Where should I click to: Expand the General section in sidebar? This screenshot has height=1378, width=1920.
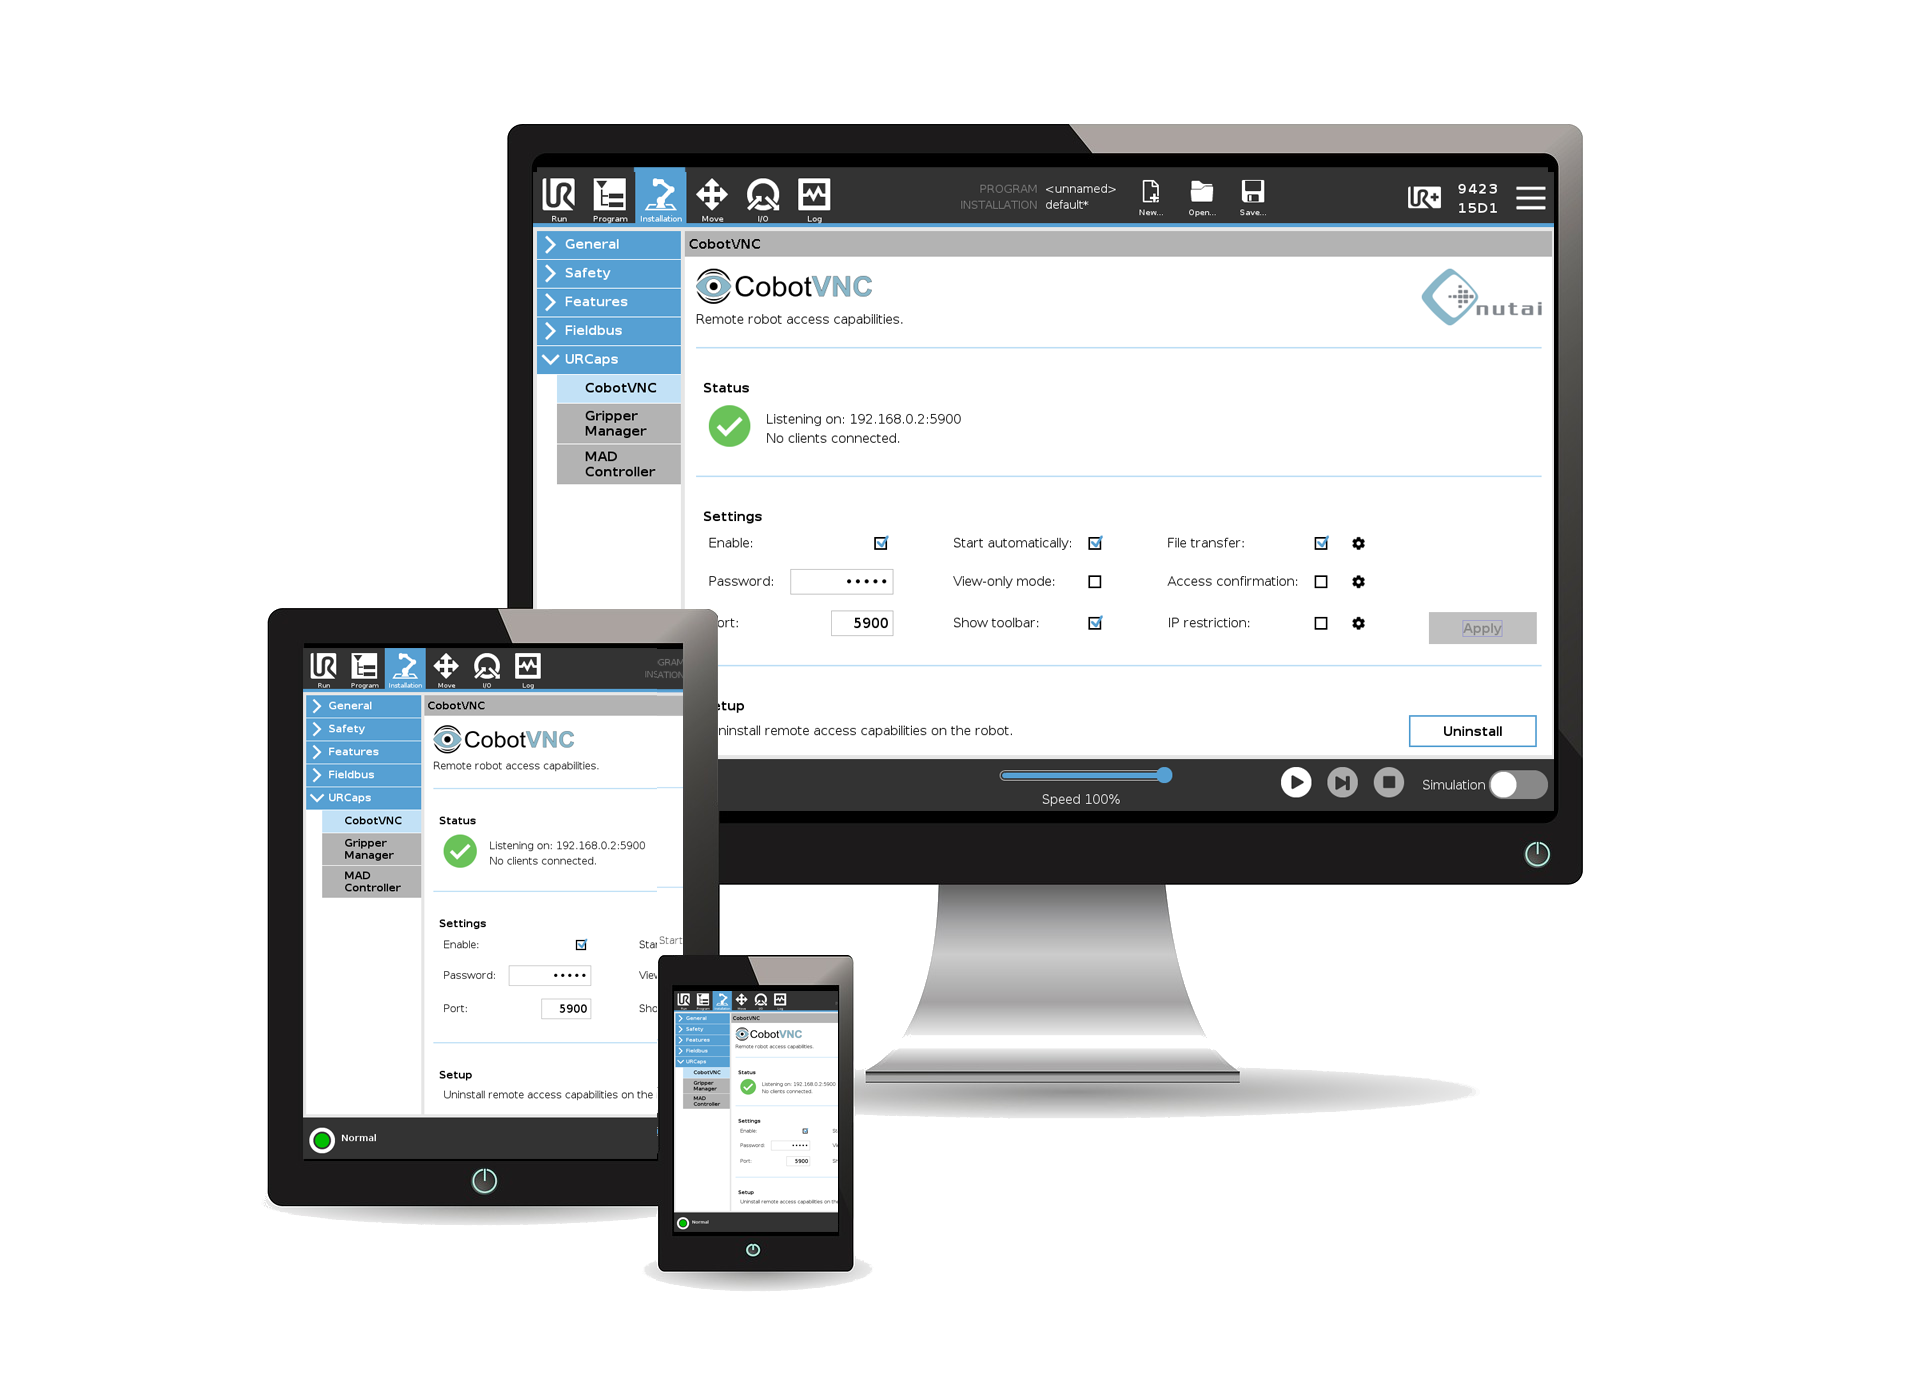click(608, 245)
